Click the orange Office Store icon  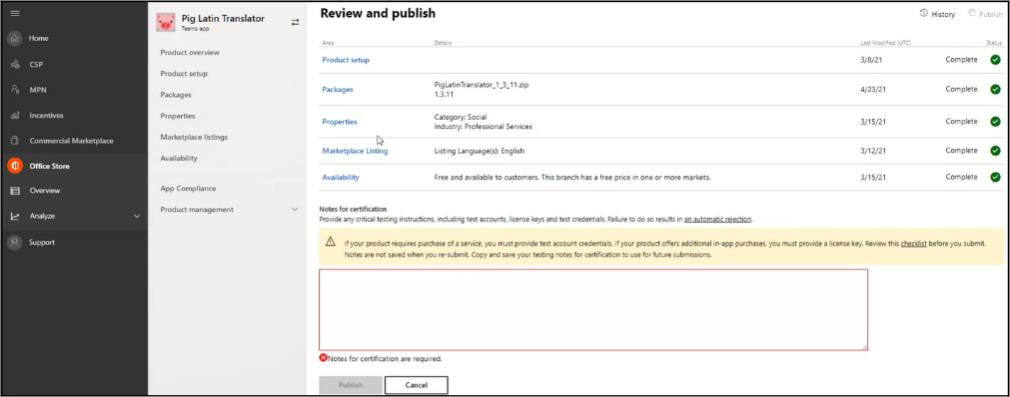(x=15, y=166)
